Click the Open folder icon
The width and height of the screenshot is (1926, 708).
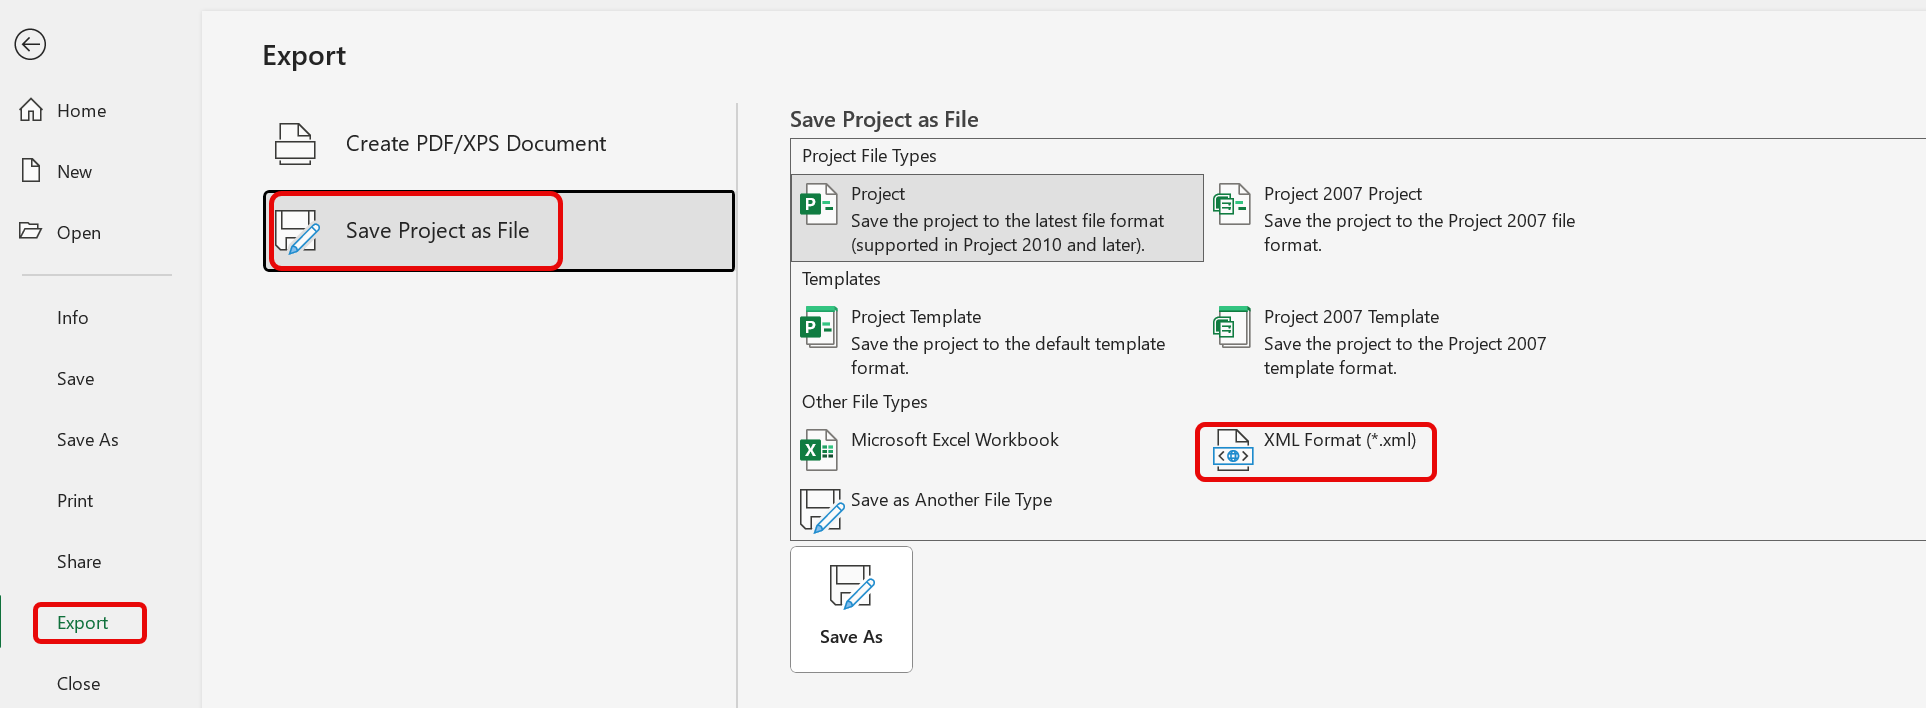tap(30, 231)
